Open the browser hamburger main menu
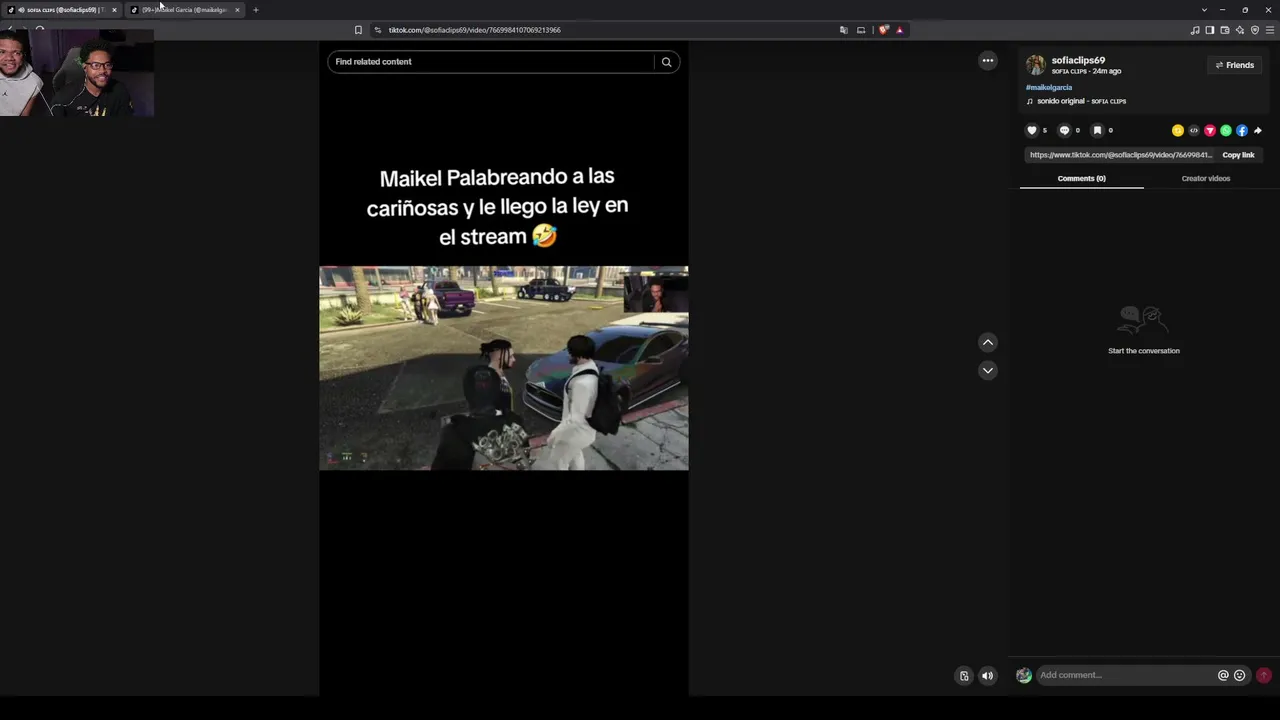This screenshot has width=1280, height=720. point(1270,30)
